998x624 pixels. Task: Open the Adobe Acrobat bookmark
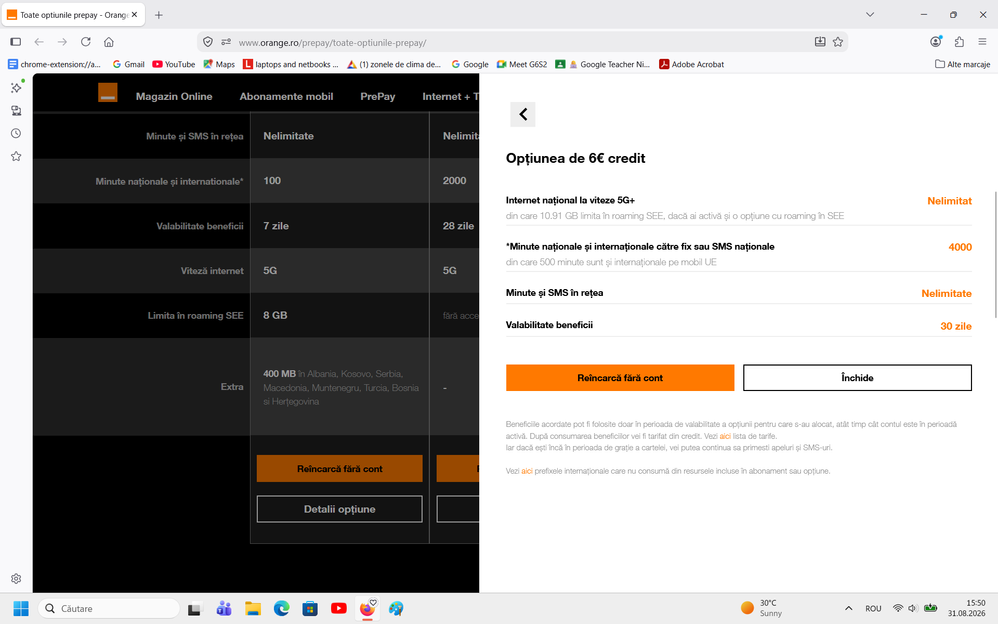click(691, 64)
